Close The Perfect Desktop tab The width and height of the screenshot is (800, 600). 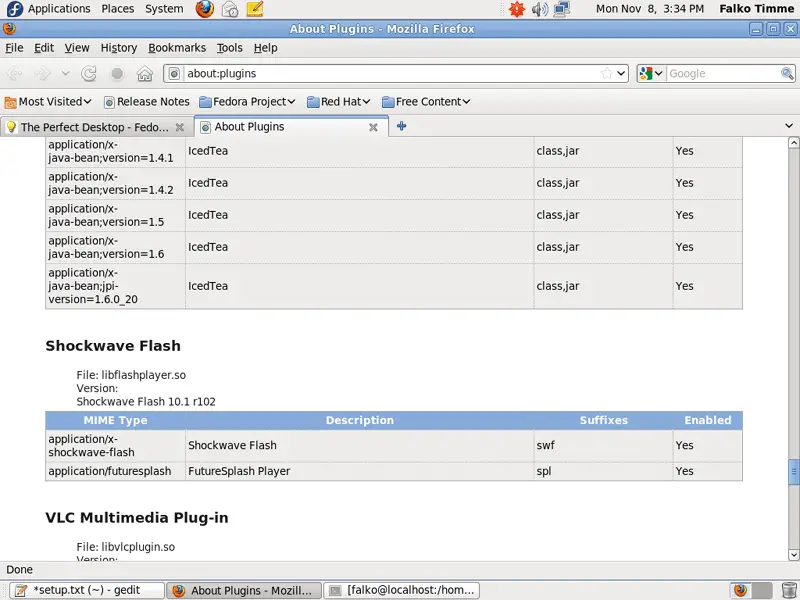pos(180,127)
